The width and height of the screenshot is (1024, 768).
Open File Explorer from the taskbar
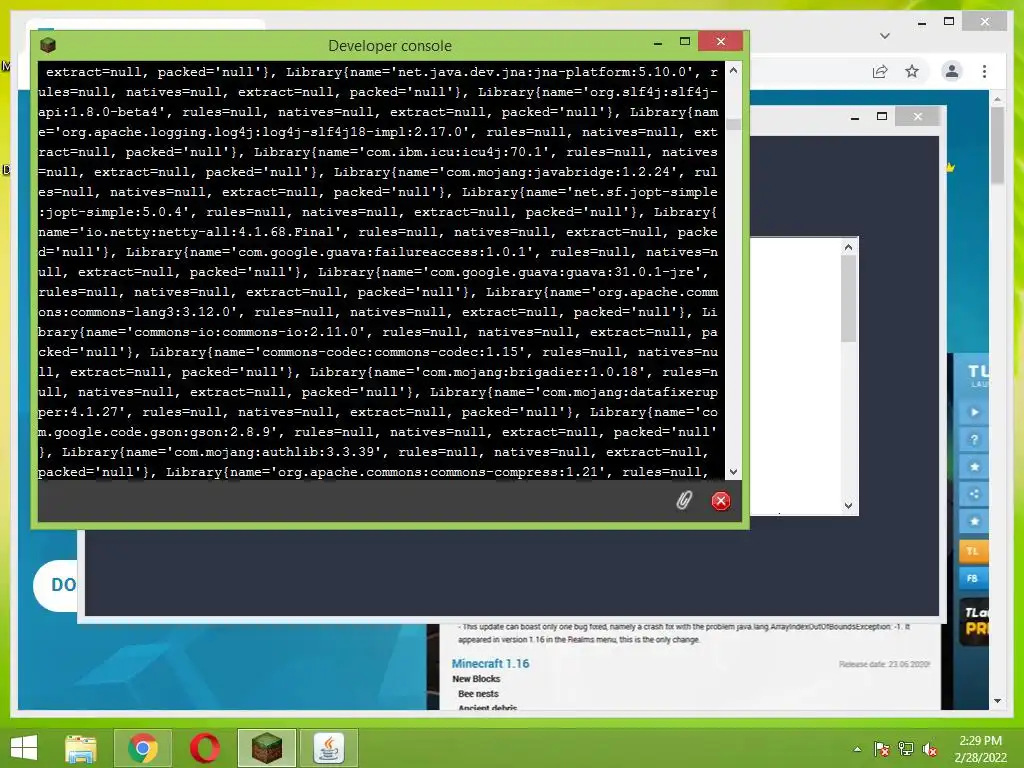[x=80, y=748]
